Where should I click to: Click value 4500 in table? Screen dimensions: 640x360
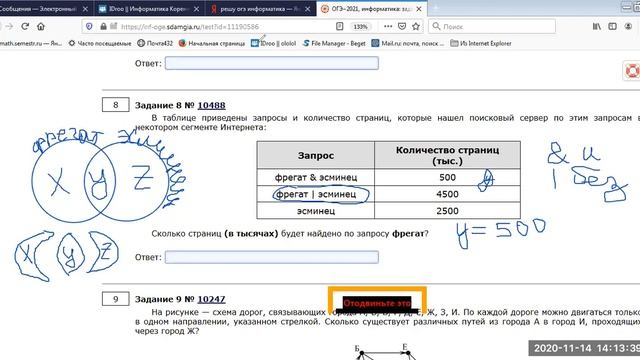coord(447,194)
